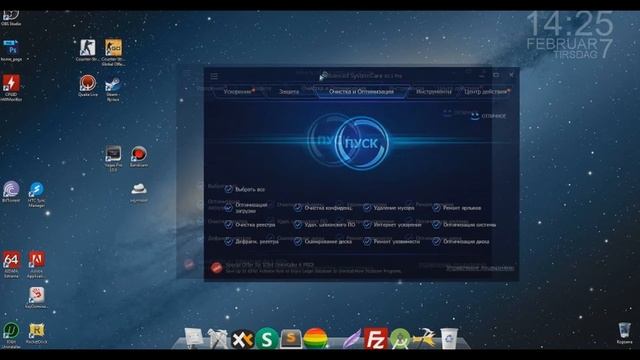Toggle the Интернет ускорение checkbox
The width and height of the screenshot is (640, 360).
(367, 224)
